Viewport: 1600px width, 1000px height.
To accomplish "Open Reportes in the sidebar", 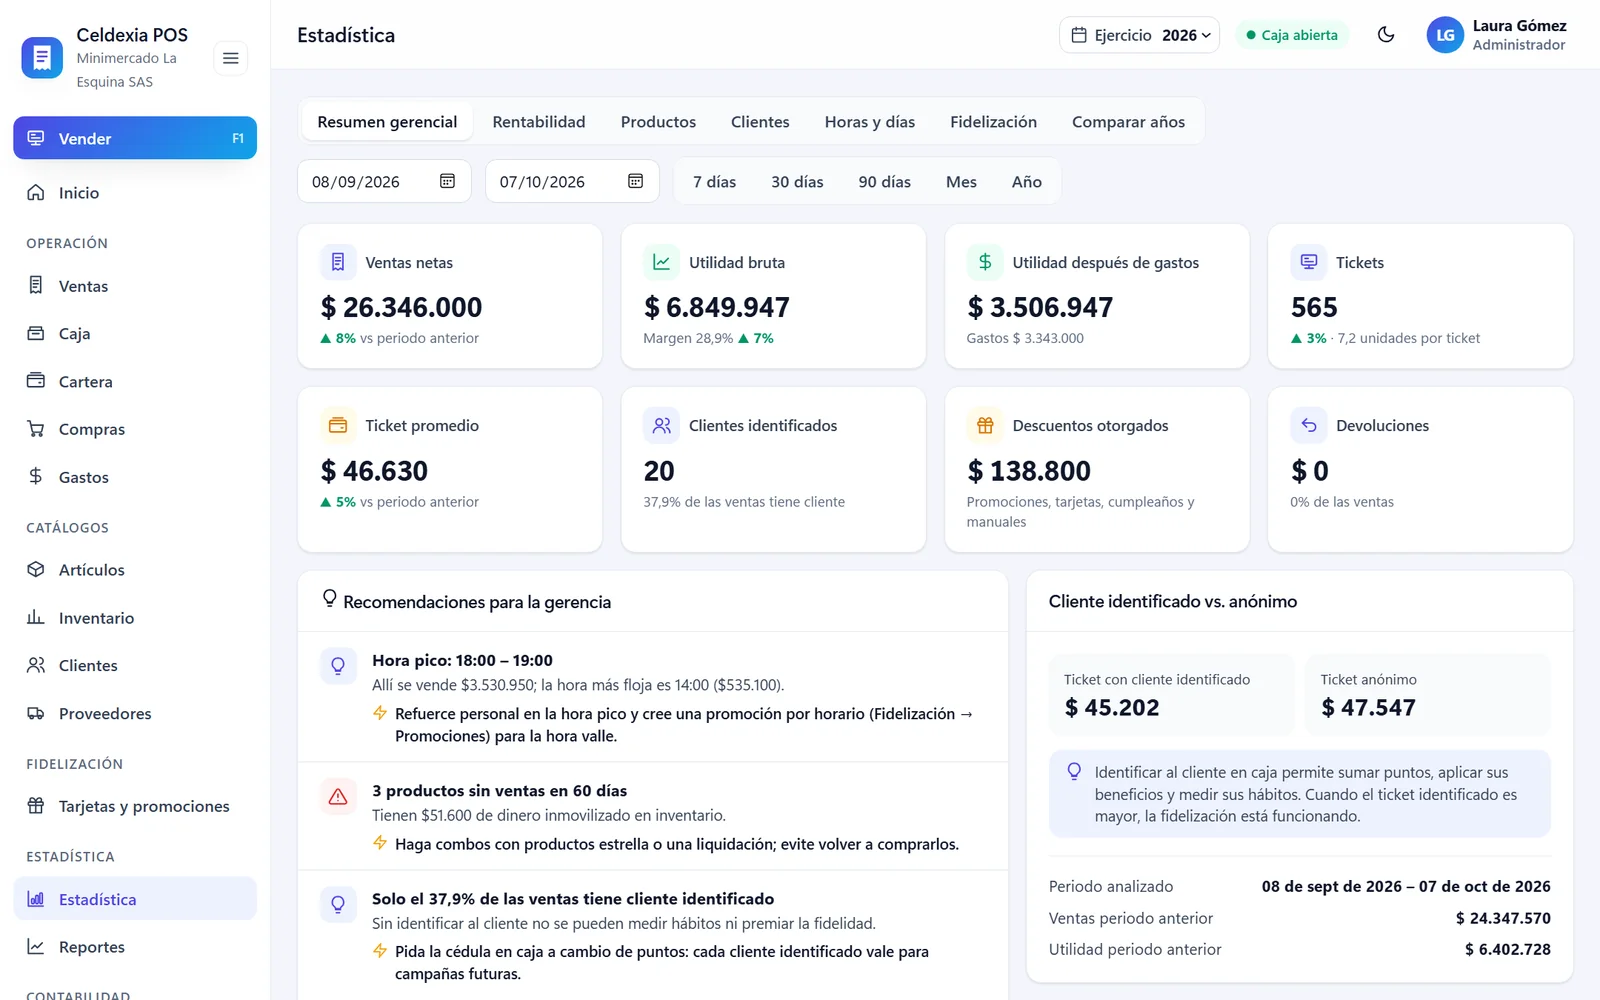I will click(x=135, y=947).
